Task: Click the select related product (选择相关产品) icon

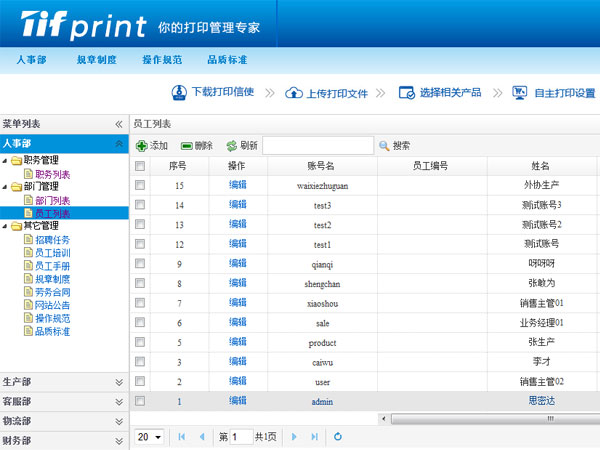Action: (x=407, y=92)
